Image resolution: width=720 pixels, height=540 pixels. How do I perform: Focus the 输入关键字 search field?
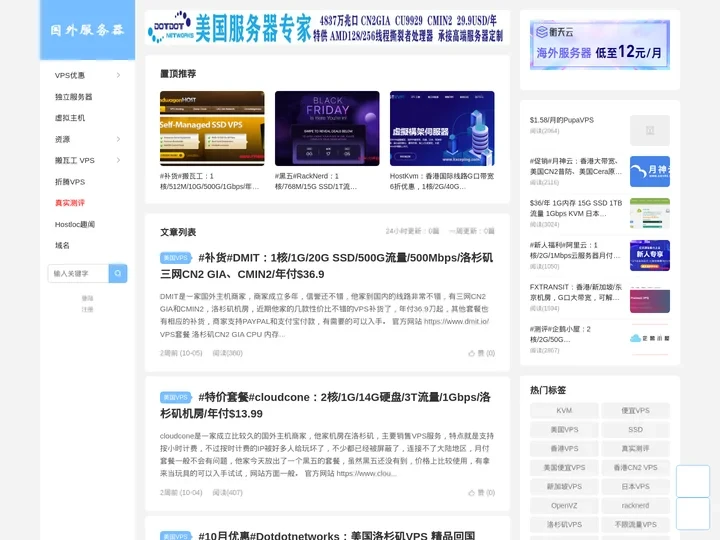[78, 273]
